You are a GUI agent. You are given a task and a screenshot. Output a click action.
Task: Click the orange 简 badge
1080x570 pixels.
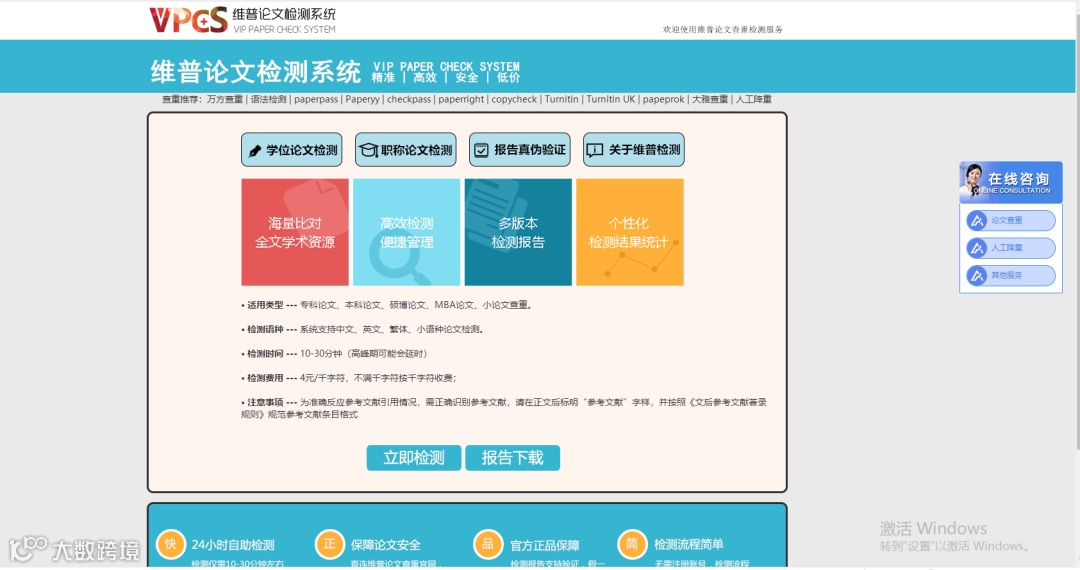click(632, 544)
